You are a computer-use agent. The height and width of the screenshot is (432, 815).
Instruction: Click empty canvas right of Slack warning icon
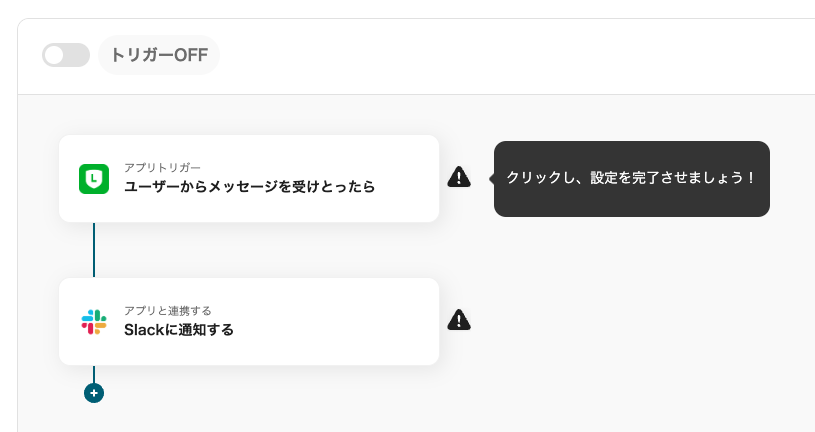624,320
